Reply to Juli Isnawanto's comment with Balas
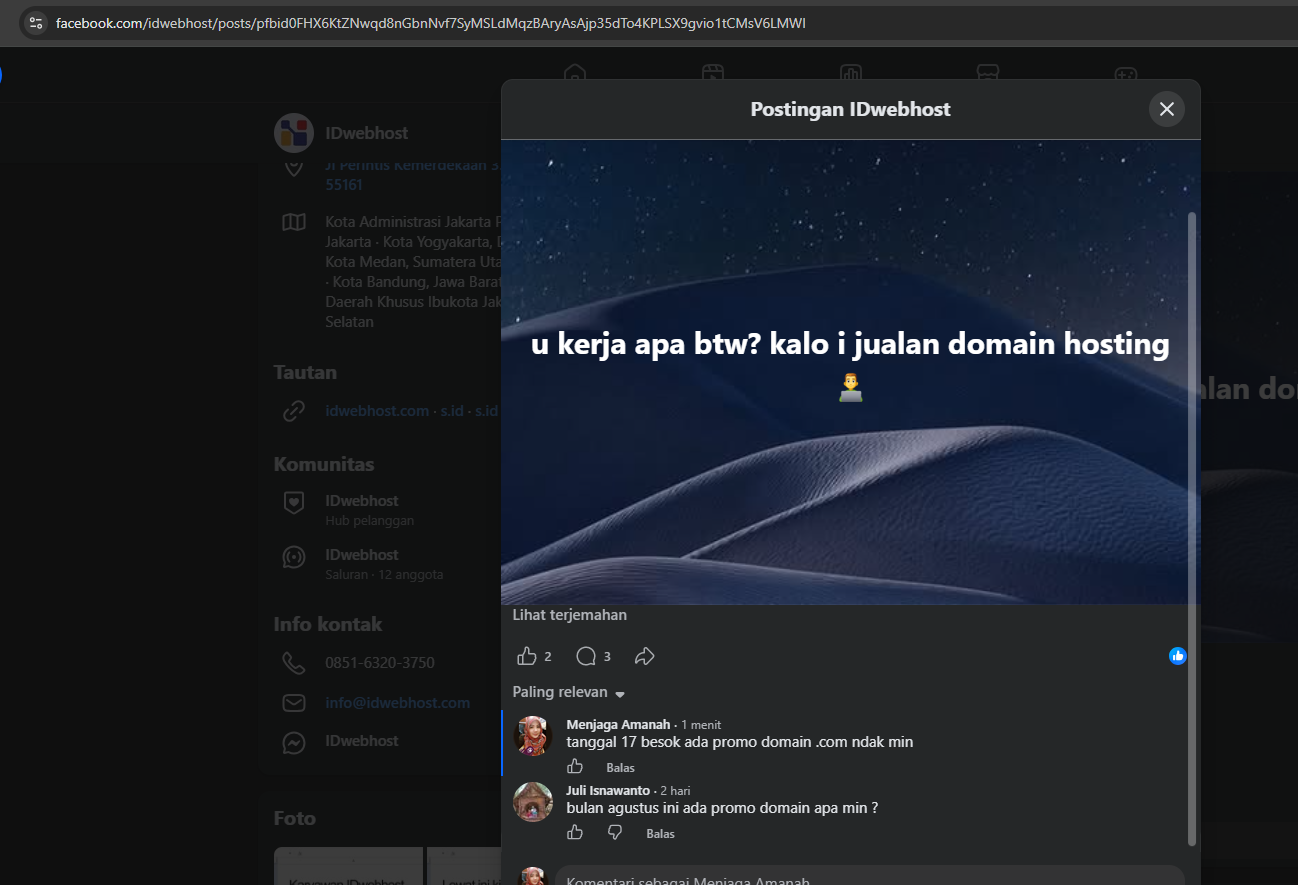The image size is (1298, 885). [x=660, y=834]
